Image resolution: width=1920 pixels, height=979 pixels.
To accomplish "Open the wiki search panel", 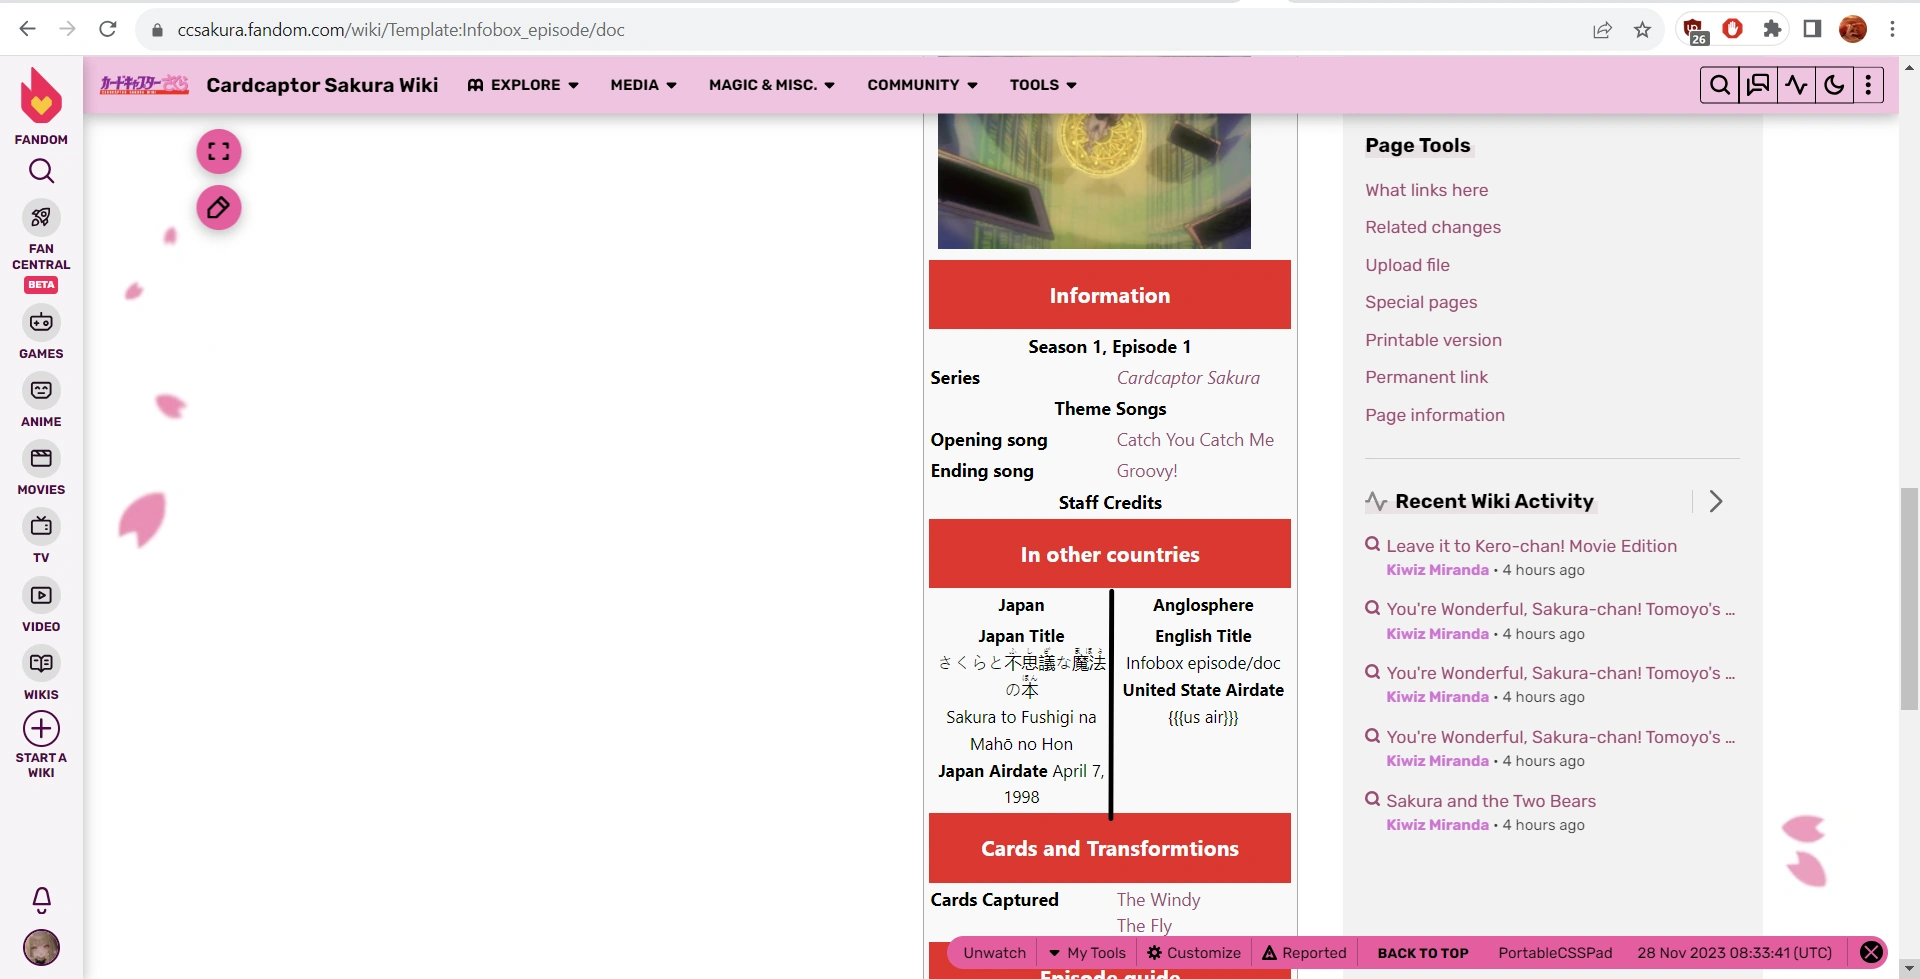I will (1719, 85).
